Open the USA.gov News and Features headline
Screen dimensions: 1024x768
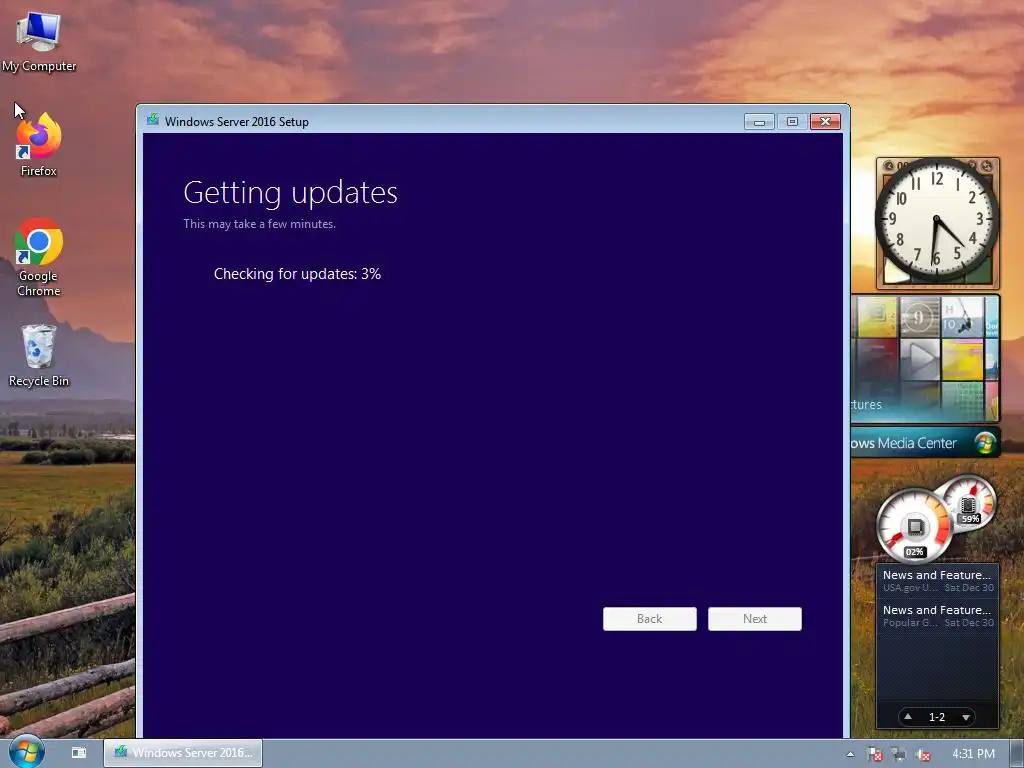pos(937,581)
